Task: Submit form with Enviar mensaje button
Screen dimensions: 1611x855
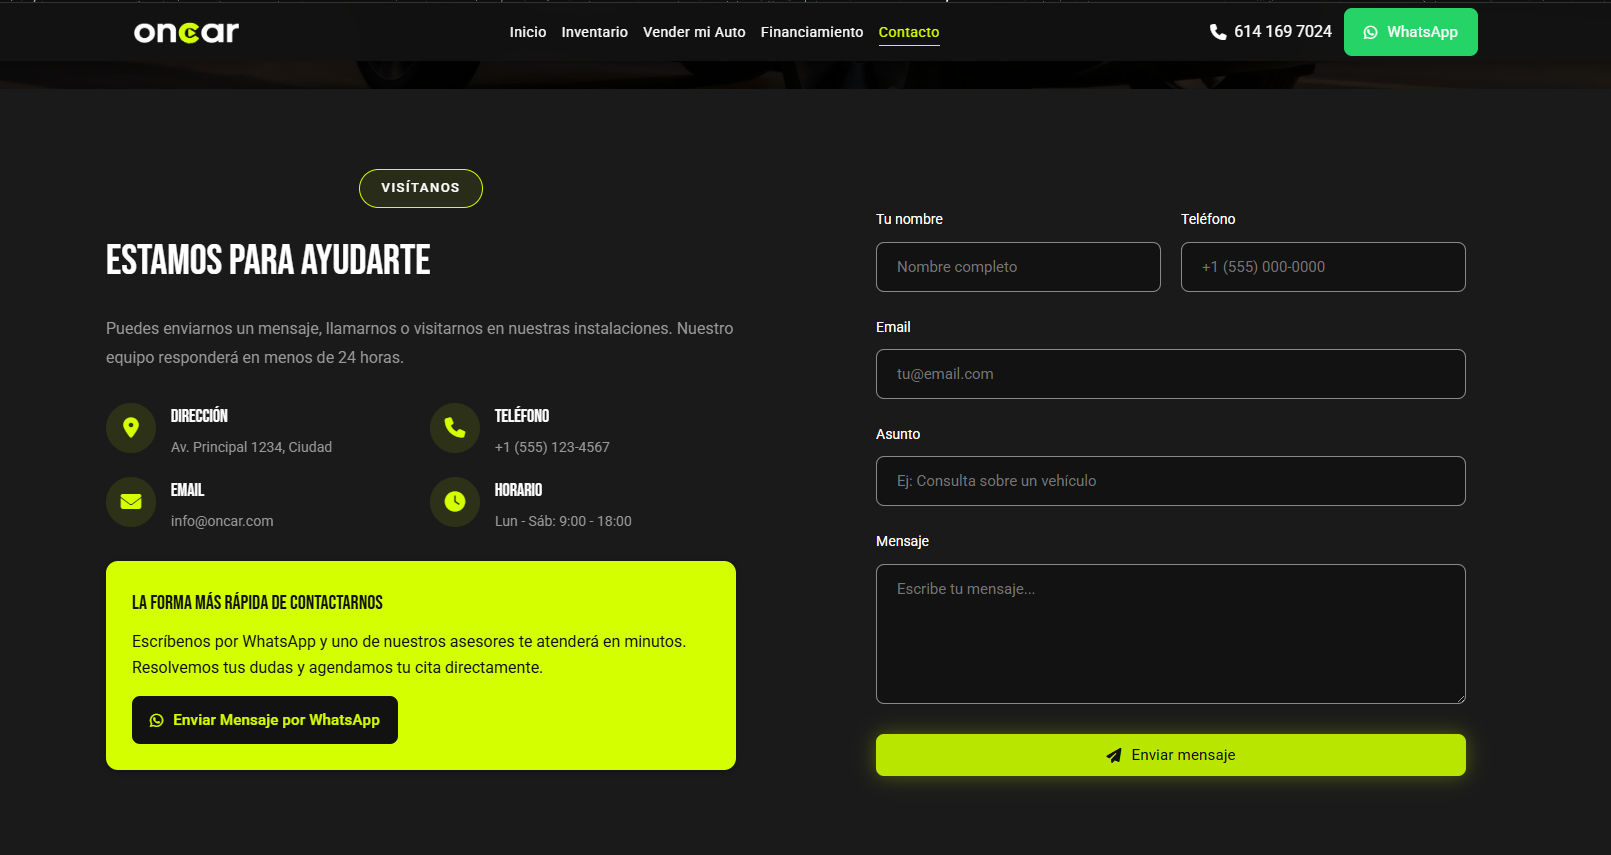Action: click(1171, 755)
